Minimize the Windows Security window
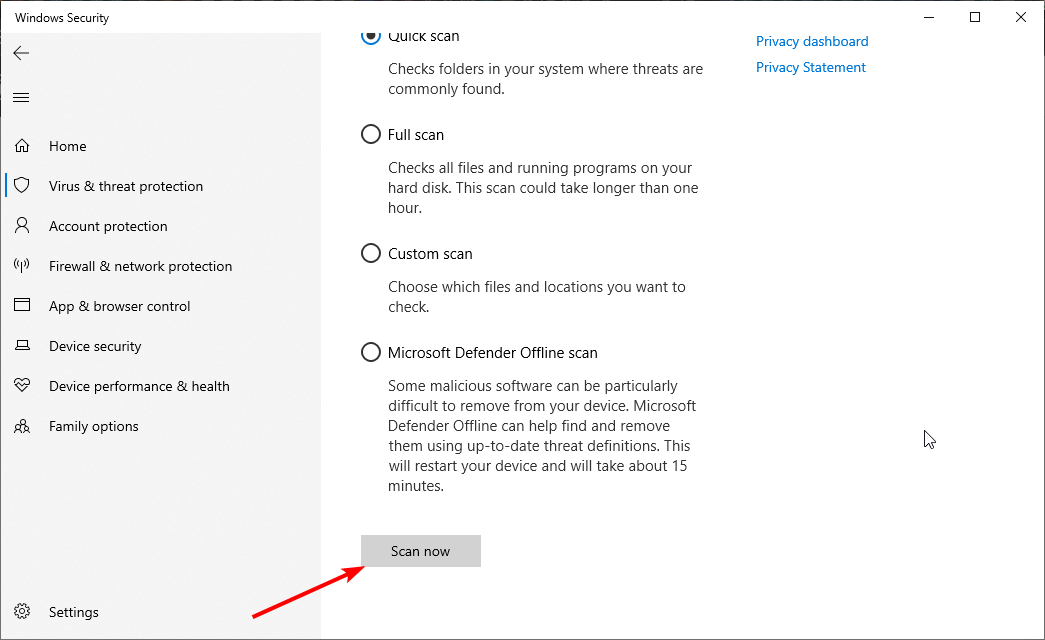Image resolution: width=1045 pixels, height=640 pixels. point(929,17)
